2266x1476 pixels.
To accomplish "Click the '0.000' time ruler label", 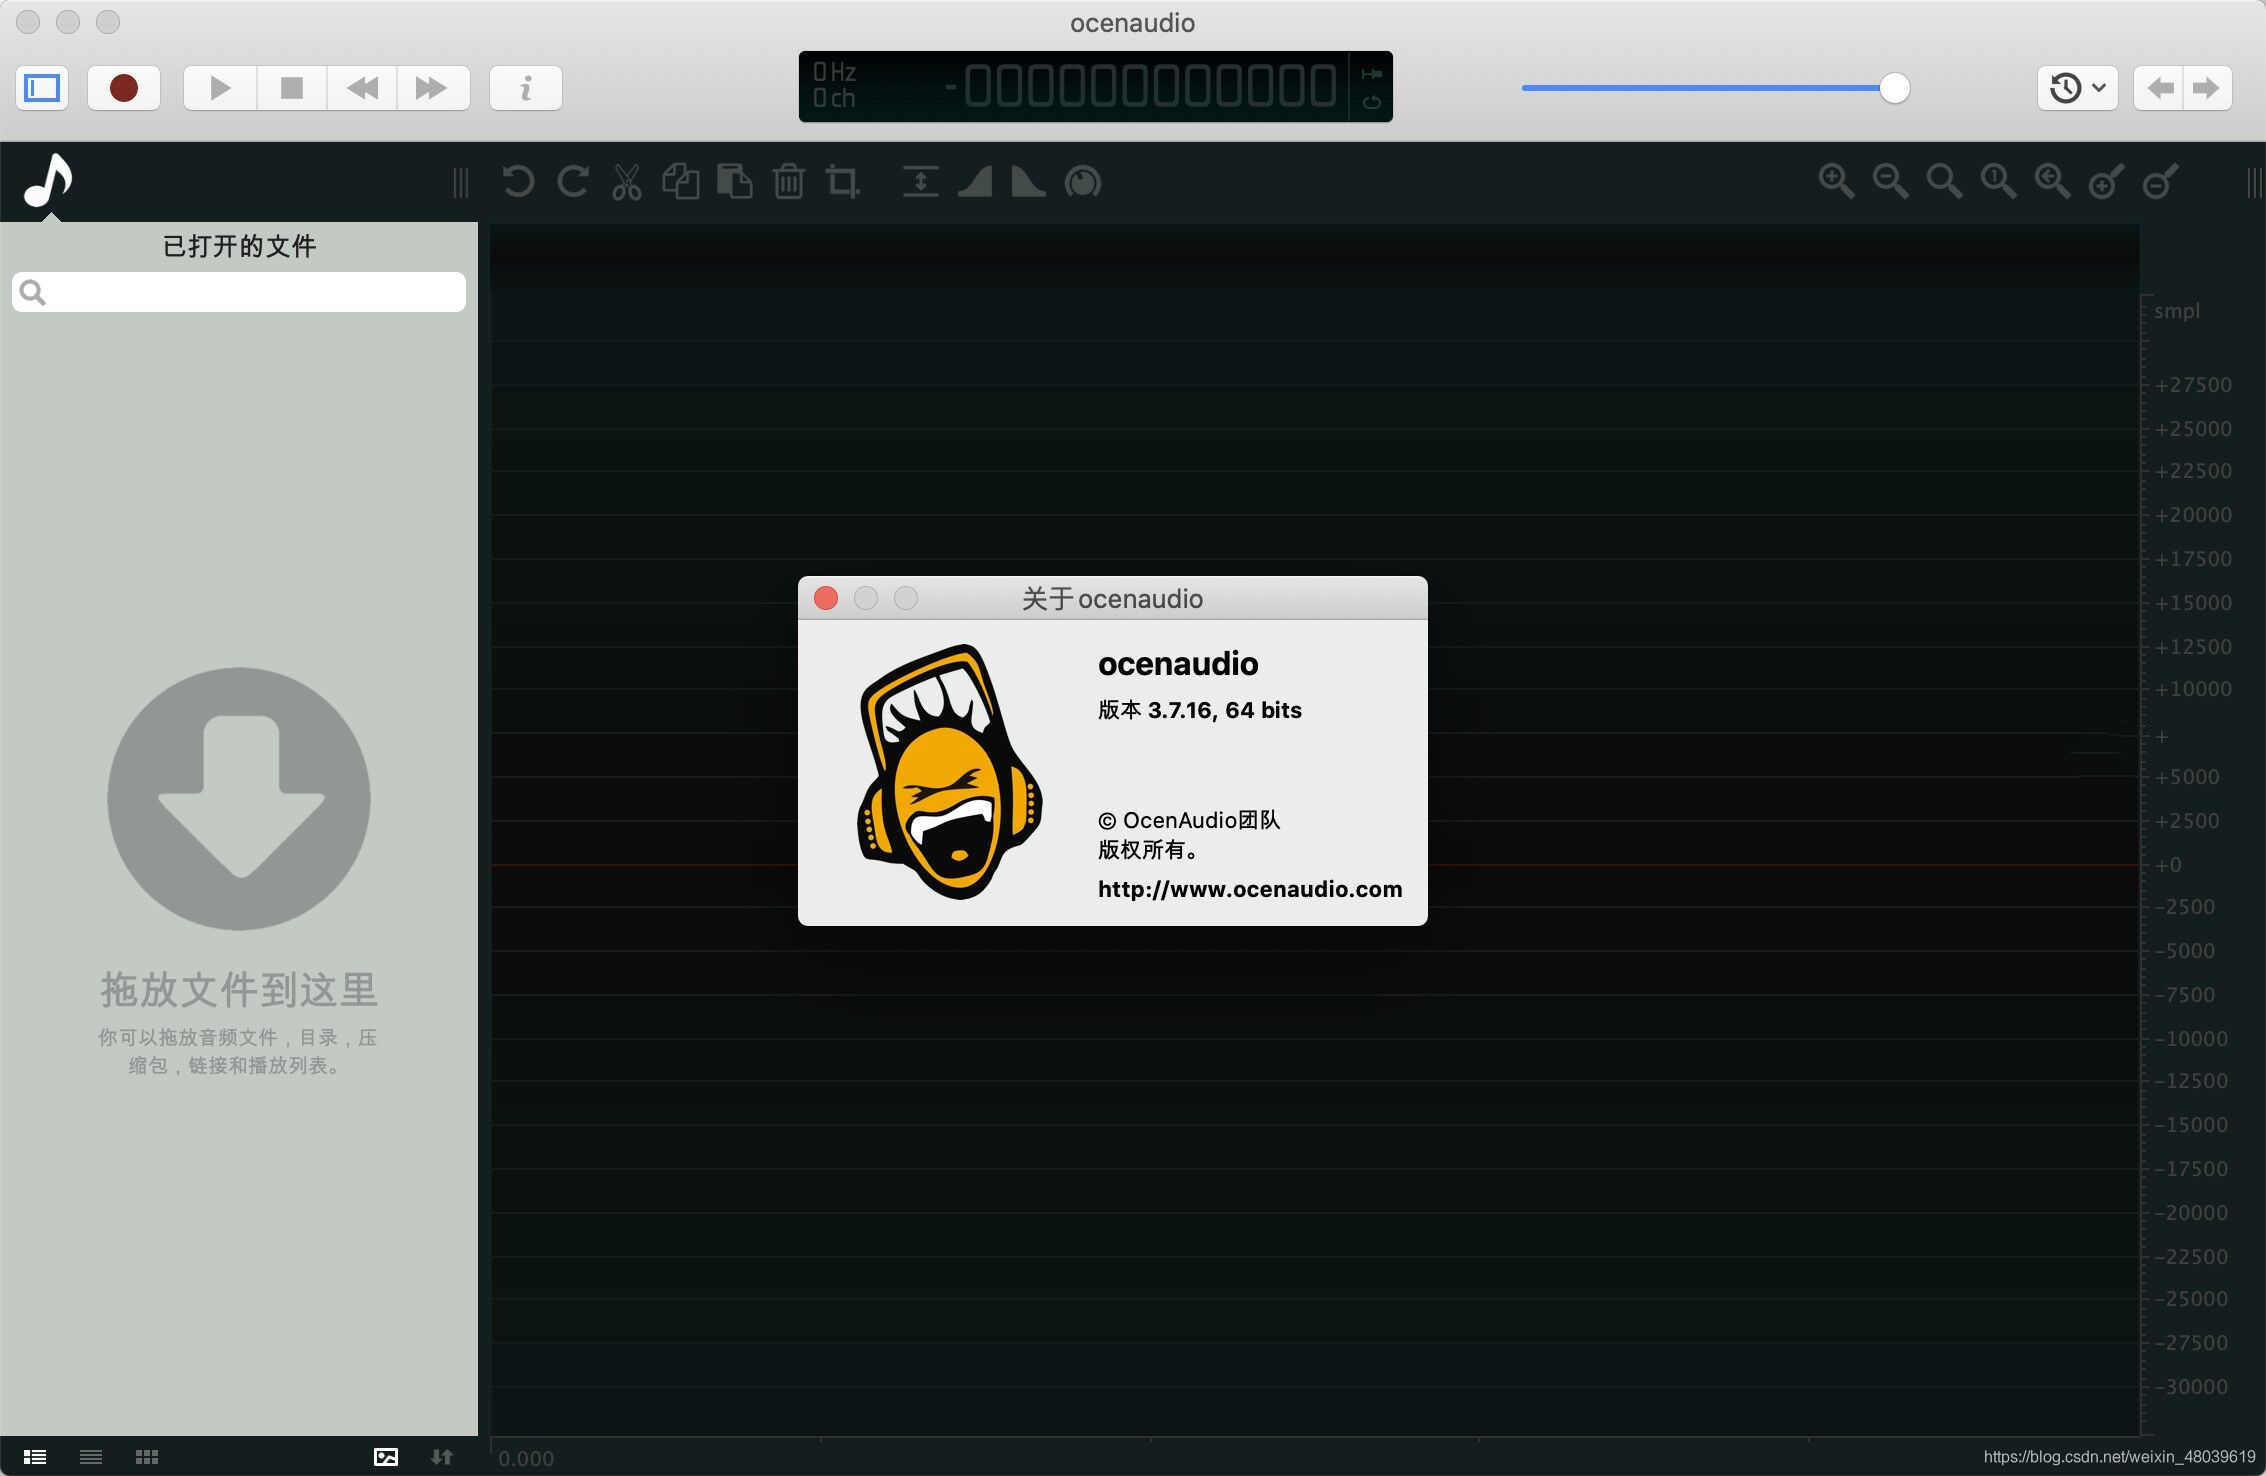I will pyautogui.click(x=526, y=1459).
